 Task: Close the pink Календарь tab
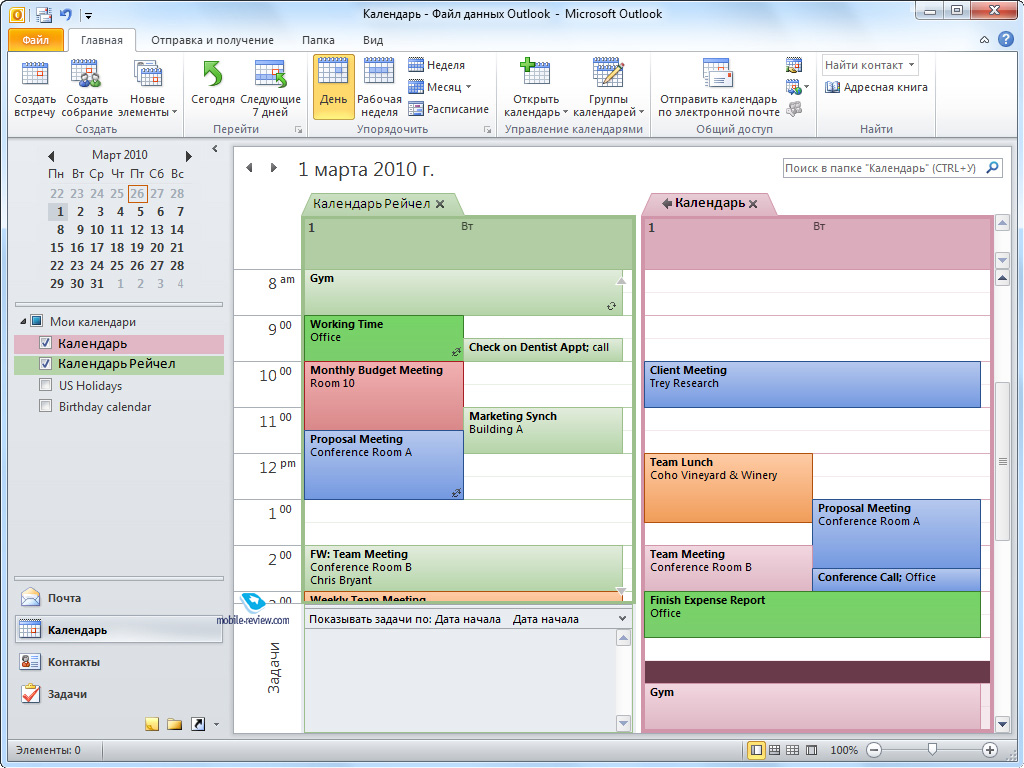[754, 204]
